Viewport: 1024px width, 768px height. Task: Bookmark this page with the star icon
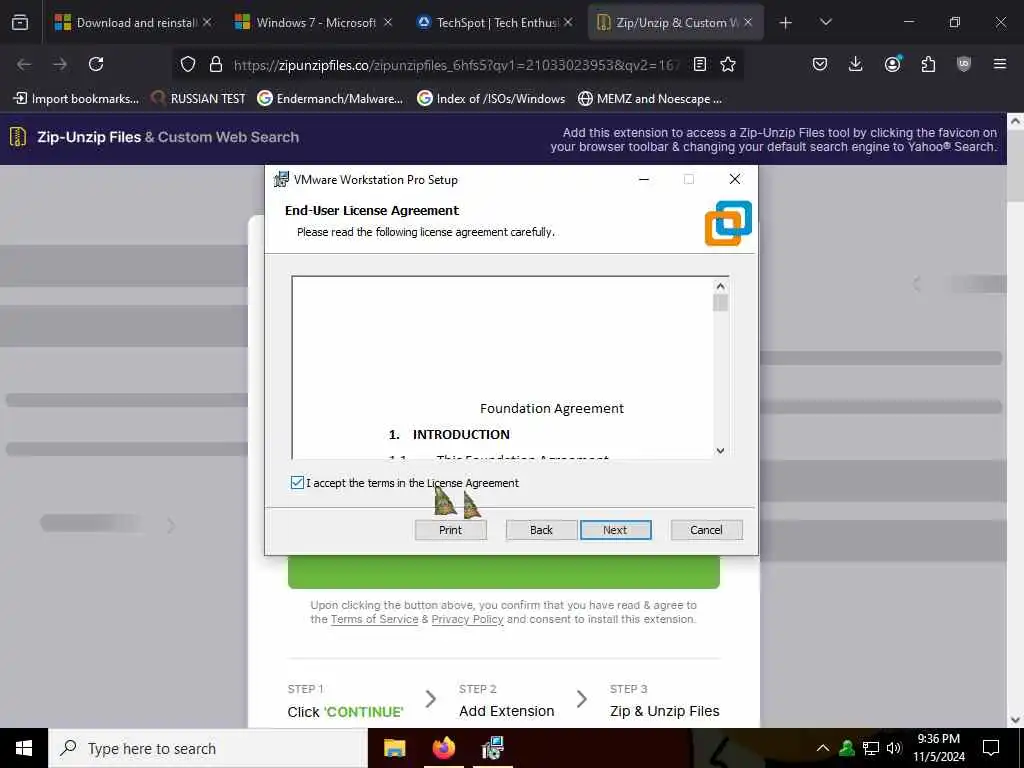point(728,64)
